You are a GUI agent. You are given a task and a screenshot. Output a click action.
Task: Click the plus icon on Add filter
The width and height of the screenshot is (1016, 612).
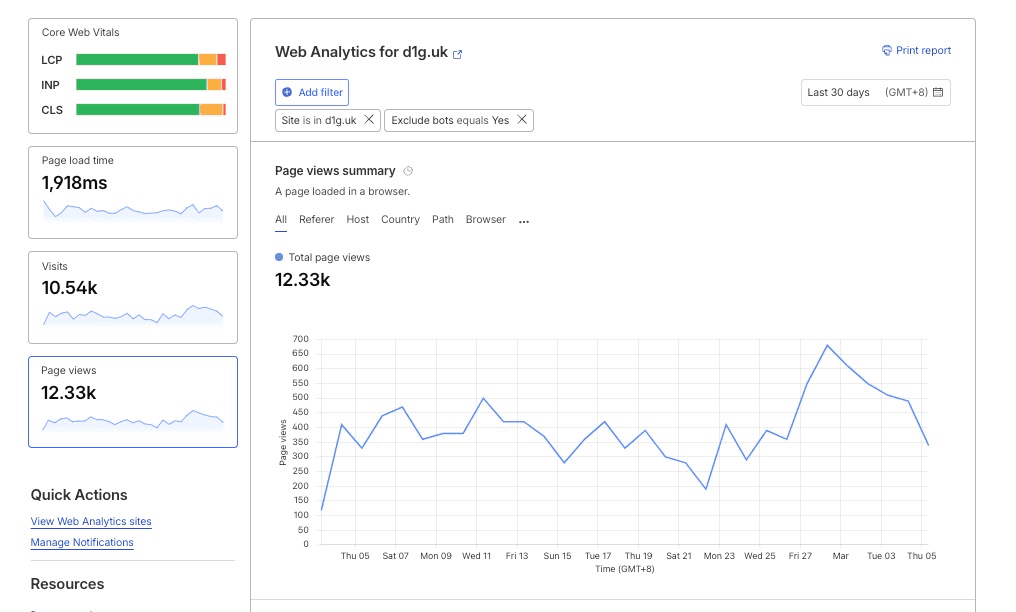(287, 92)
